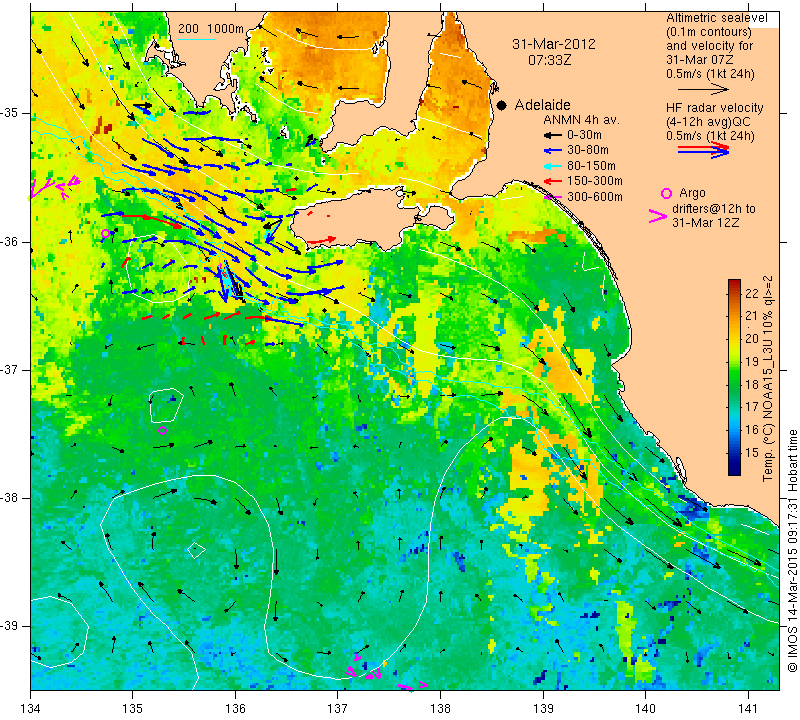Click the longitude axis label 139
The width and height of the screenshot is (800, 720).
coord(543,708)
